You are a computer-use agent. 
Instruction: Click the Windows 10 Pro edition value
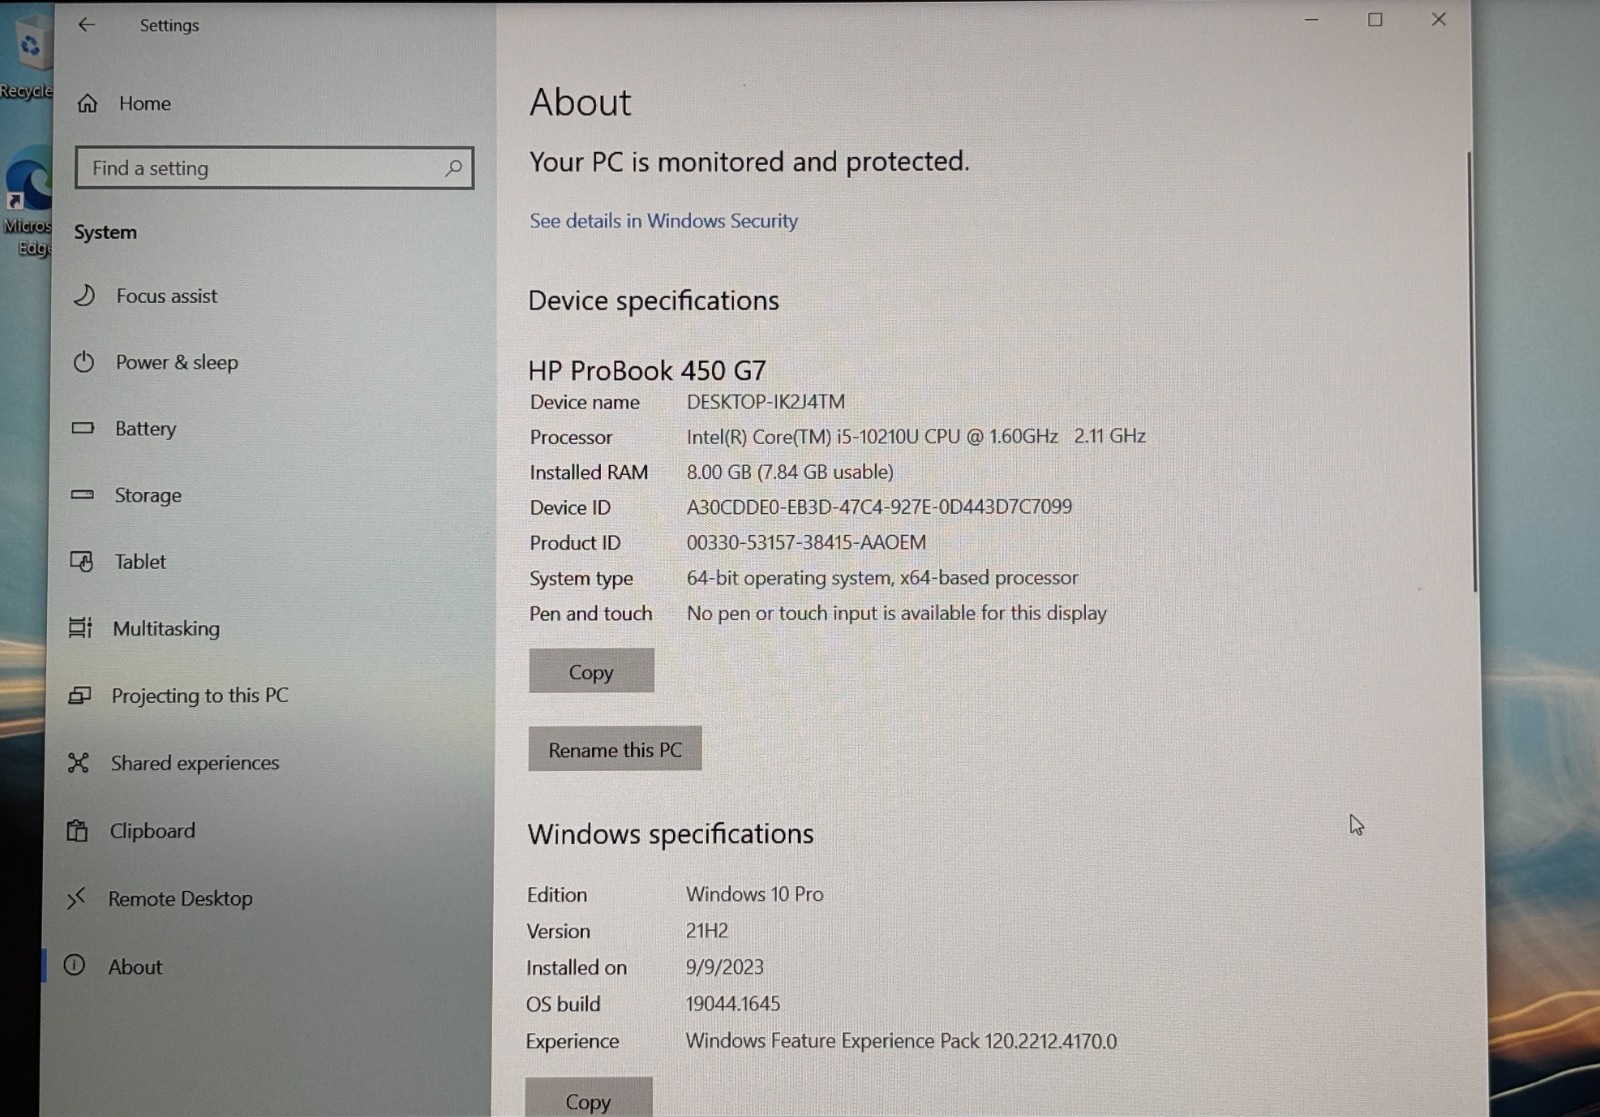coord(754,894)
